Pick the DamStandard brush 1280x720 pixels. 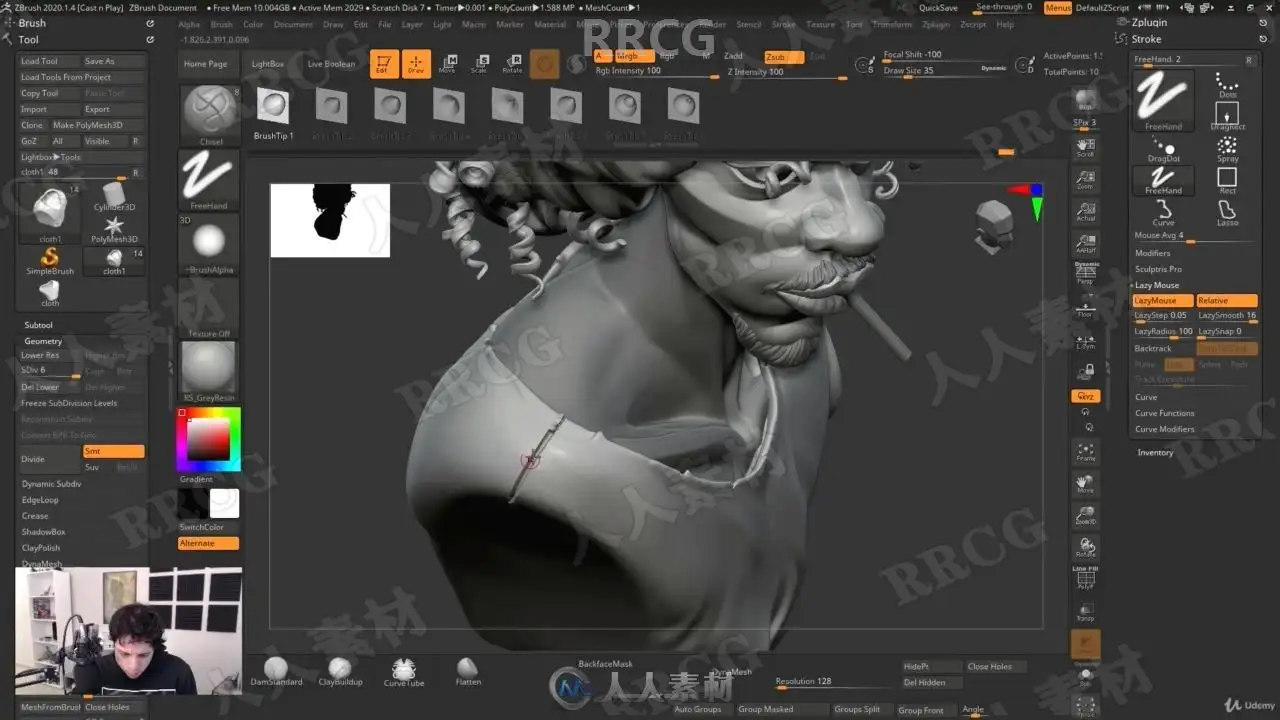click(275, 672)
